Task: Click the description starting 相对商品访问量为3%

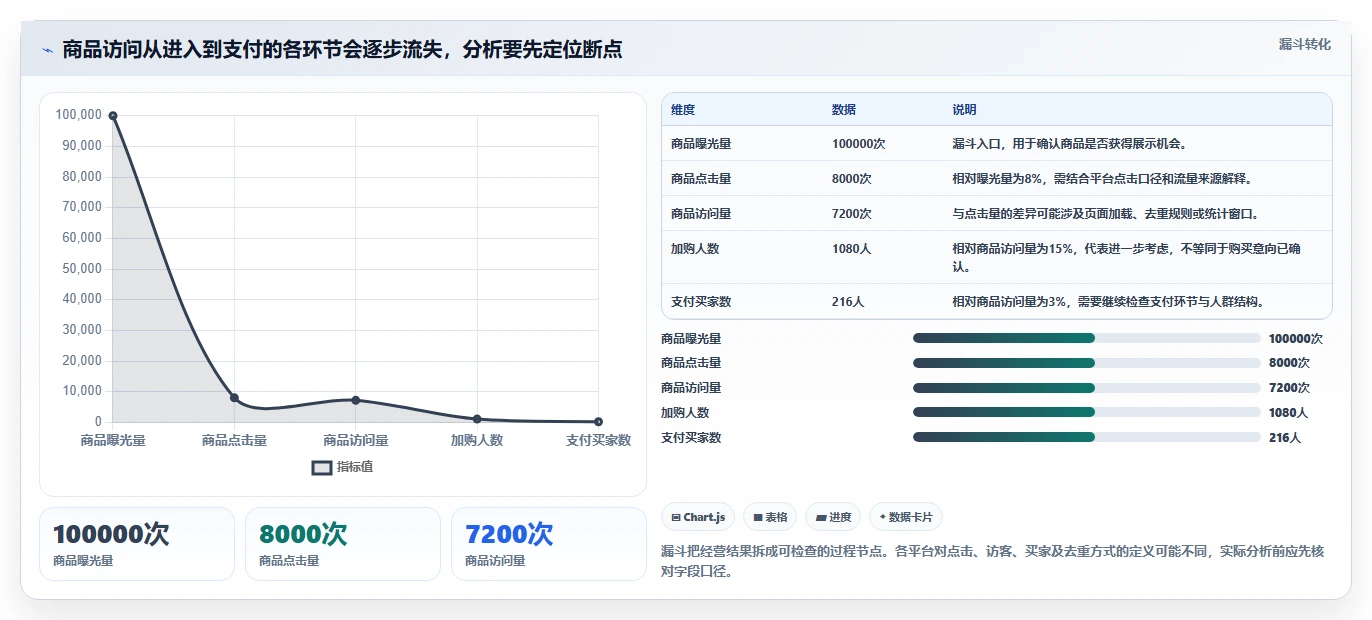Action: point(1108,301)
